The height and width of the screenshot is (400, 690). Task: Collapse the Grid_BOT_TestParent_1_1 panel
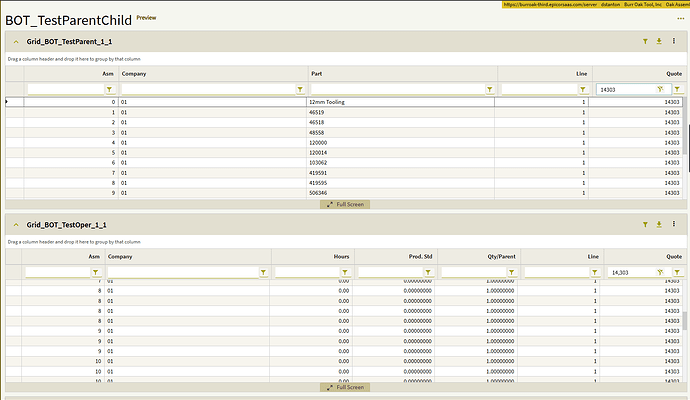click(x=17, y=42)
